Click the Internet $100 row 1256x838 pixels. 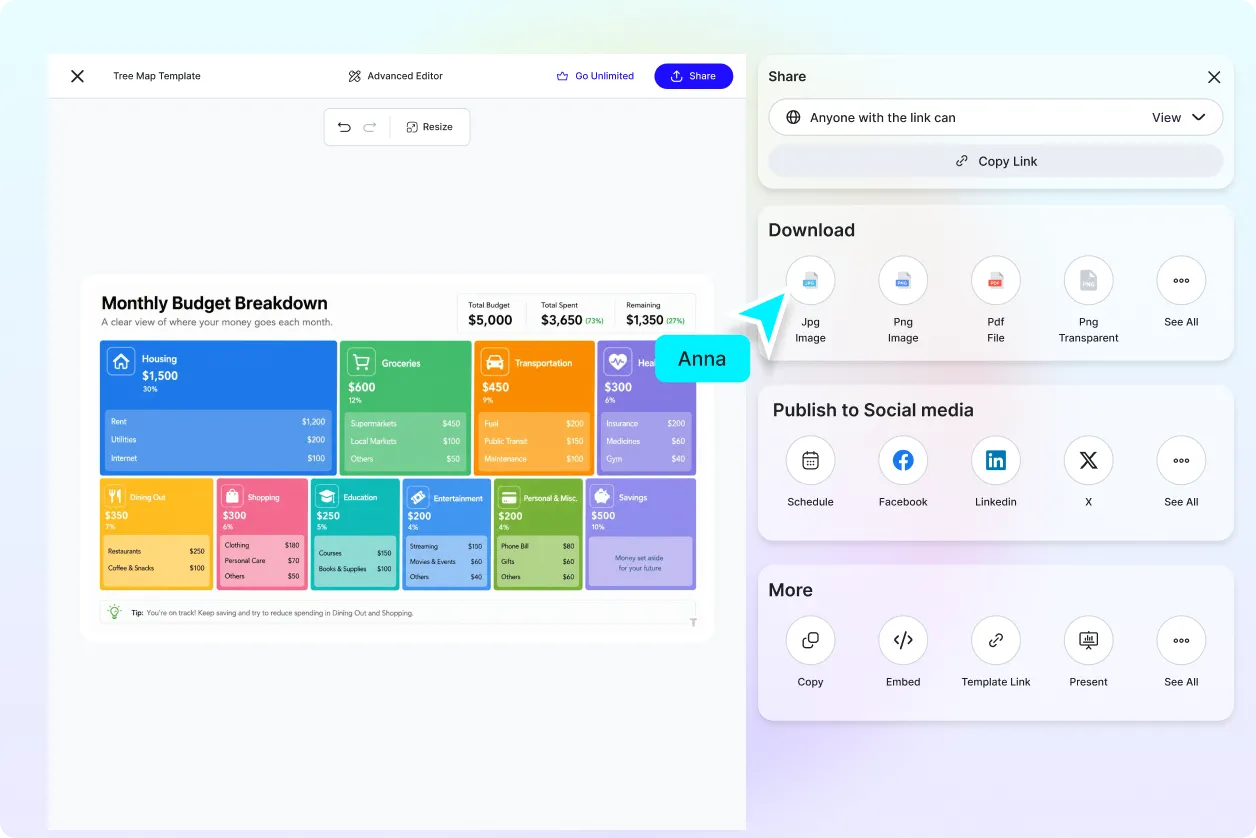[x=218, y=458]
